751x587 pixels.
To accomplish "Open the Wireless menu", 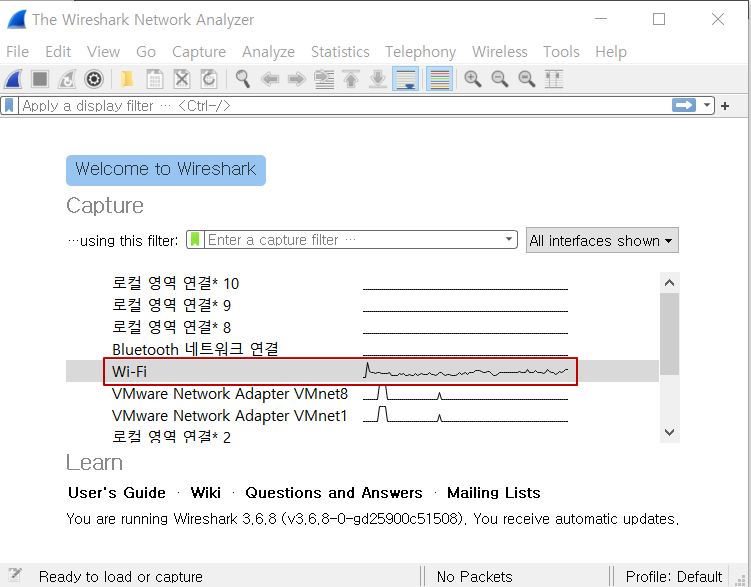I will 500,52.
